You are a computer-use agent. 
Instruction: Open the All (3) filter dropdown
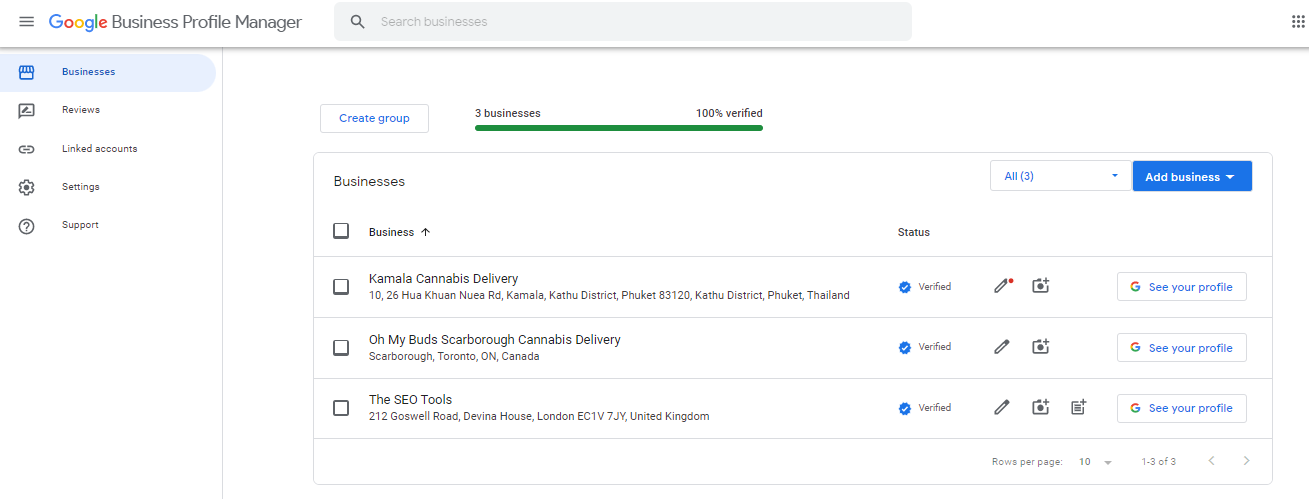pos(1060,176)
